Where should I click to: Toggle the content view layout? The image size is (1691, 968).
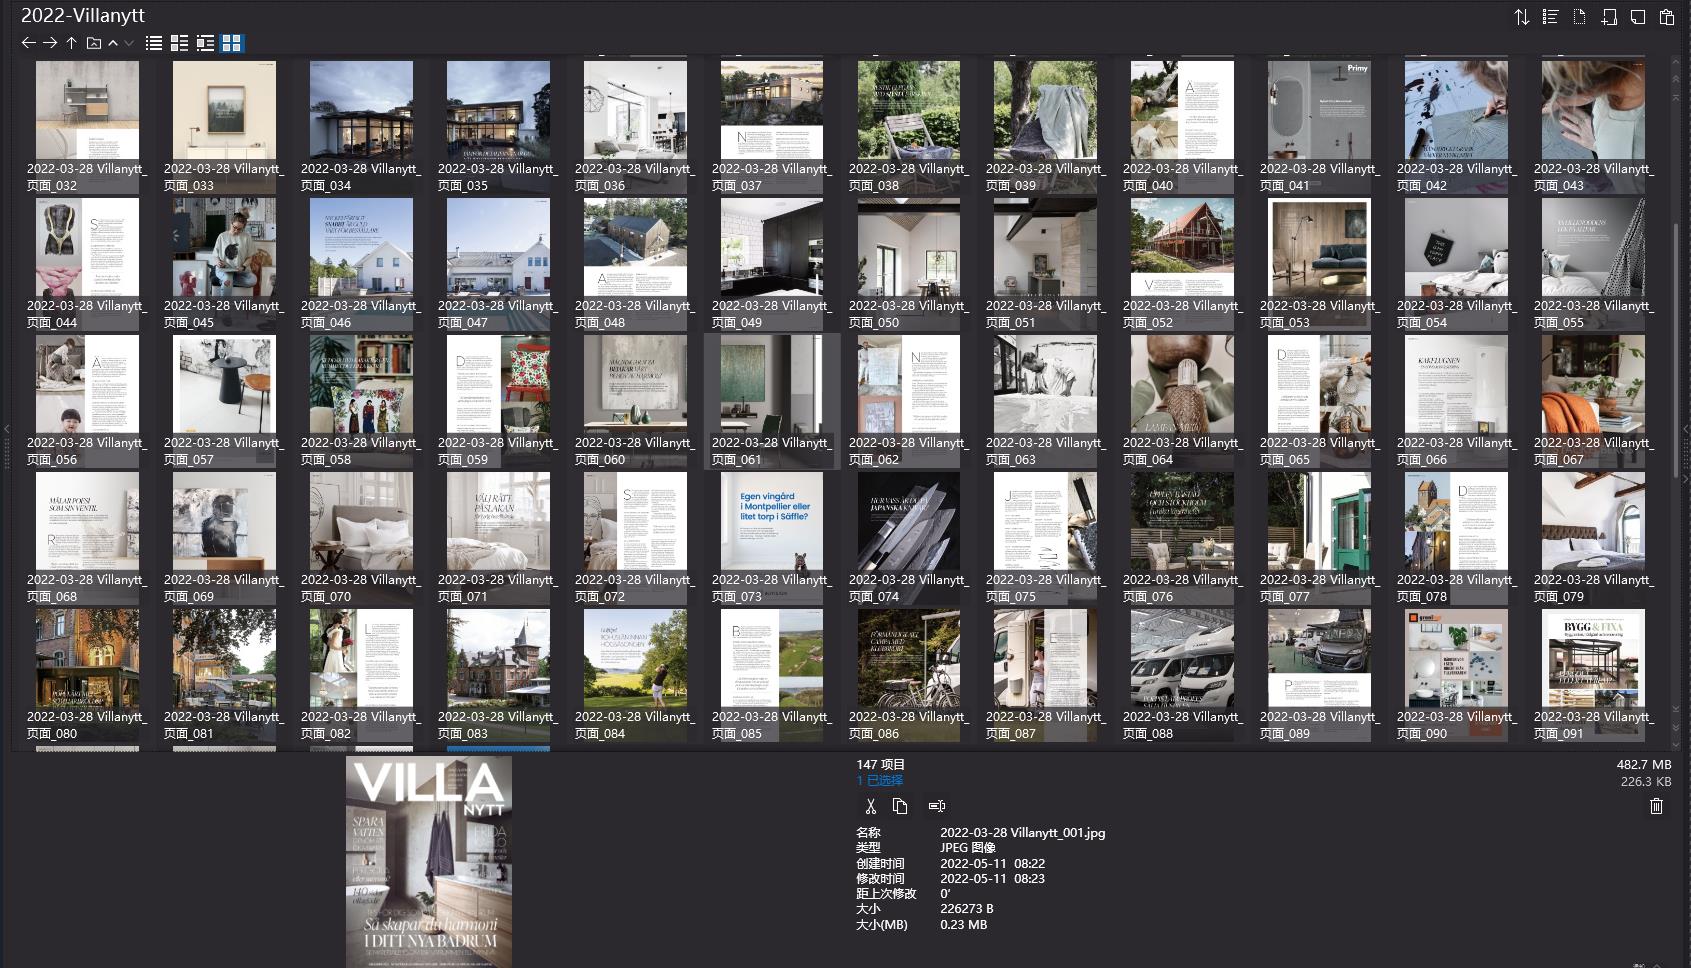point(206,43)
